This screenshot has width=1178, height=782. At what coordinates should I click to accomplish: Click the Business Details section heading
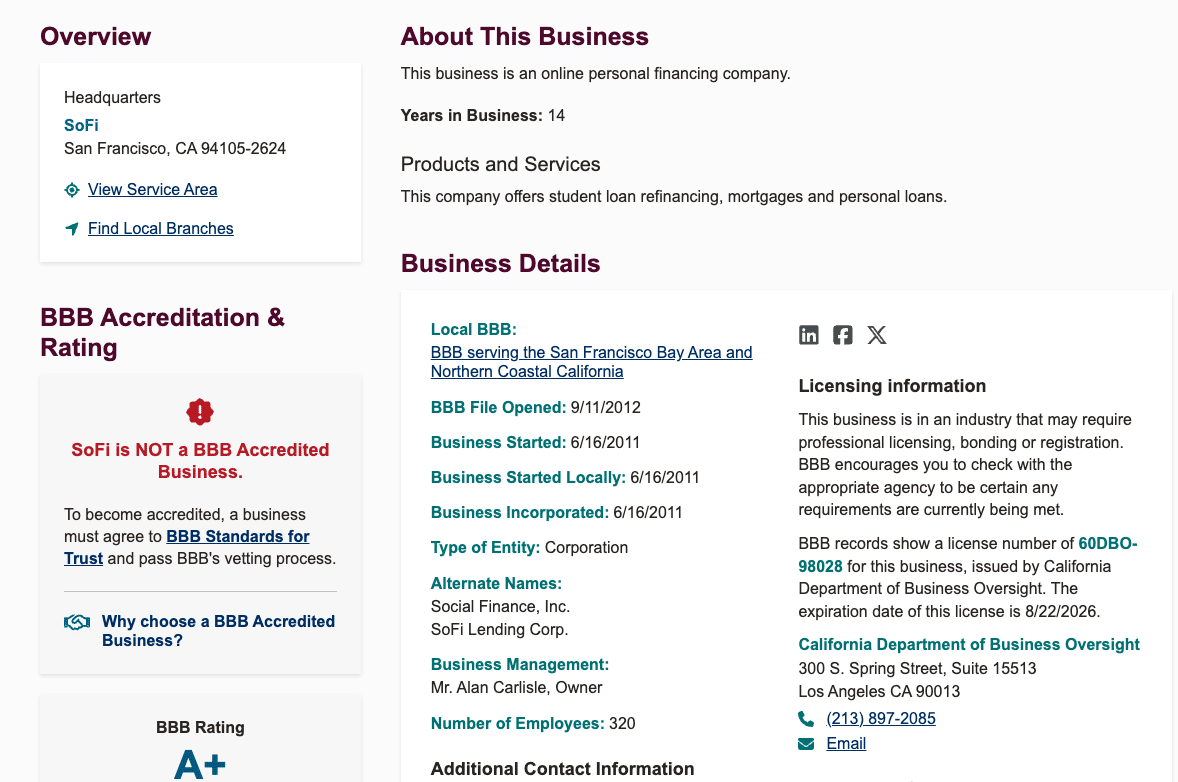(x=500, y=263)
